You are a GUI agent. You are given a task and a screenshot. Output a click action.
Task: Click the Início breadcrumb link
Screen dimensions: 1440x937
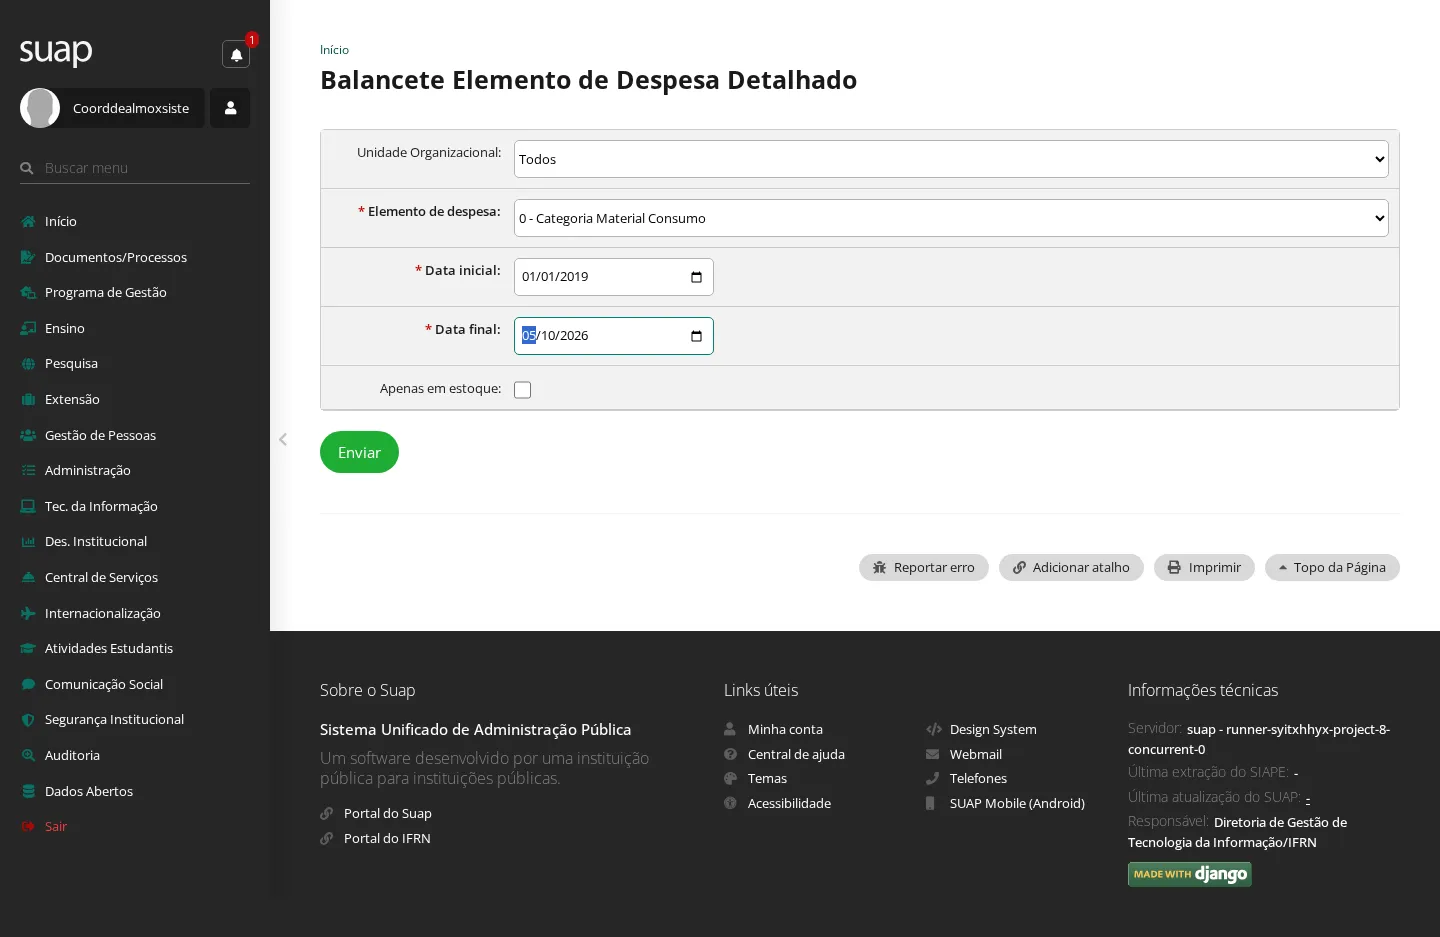click(x=334, y=50)
